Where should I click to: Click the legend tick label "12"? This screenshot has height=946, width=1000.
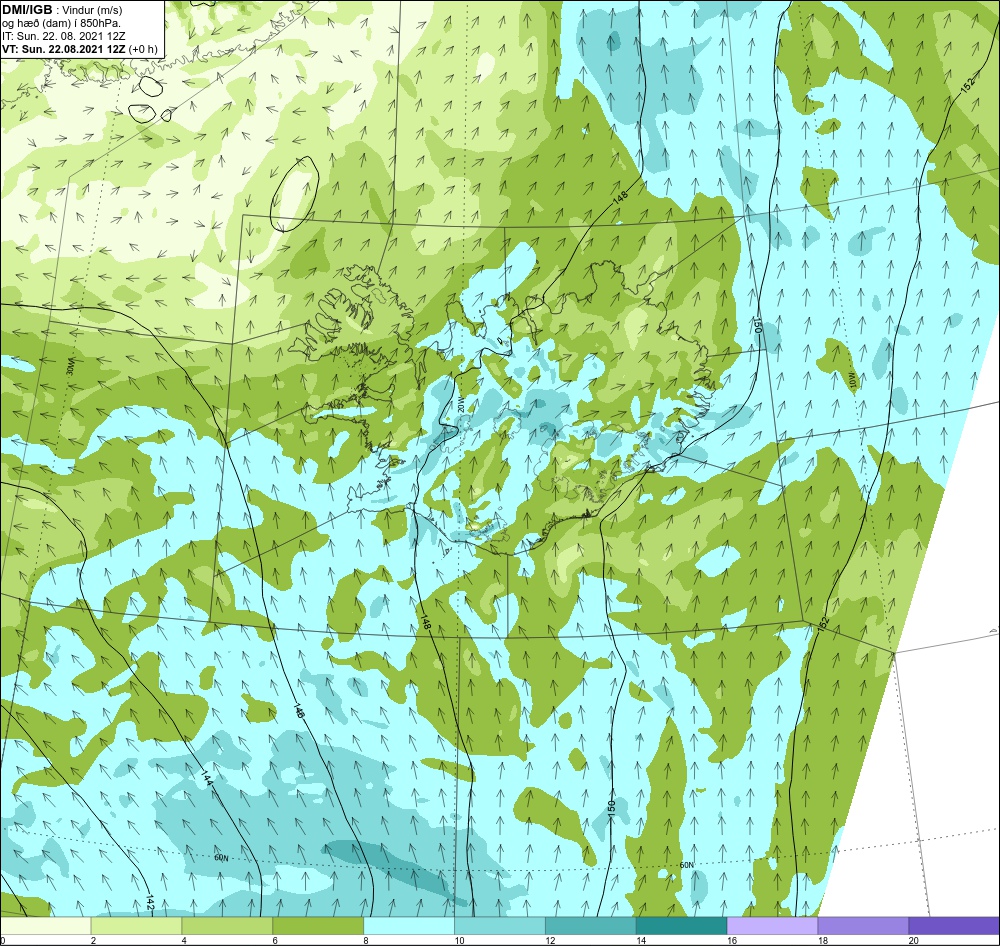(x=550, y=940)
